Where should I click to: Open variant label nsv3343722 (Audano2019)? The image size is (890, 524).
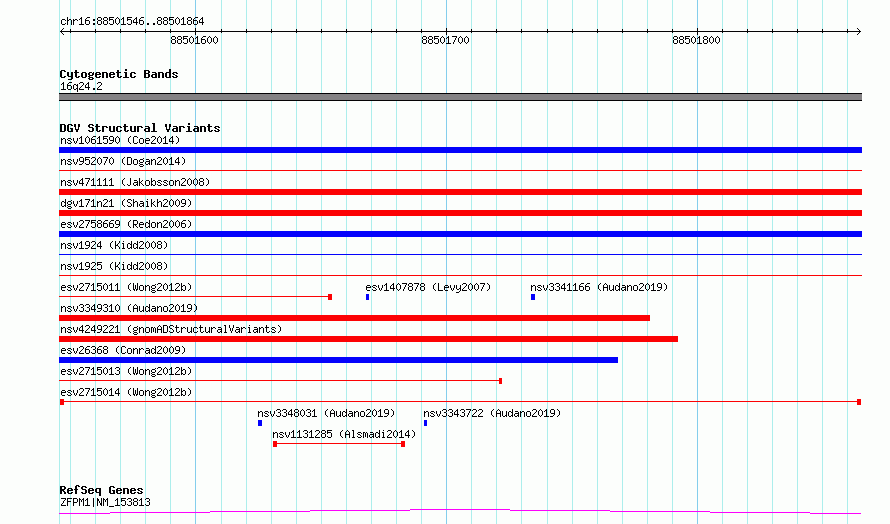[492, 413]
